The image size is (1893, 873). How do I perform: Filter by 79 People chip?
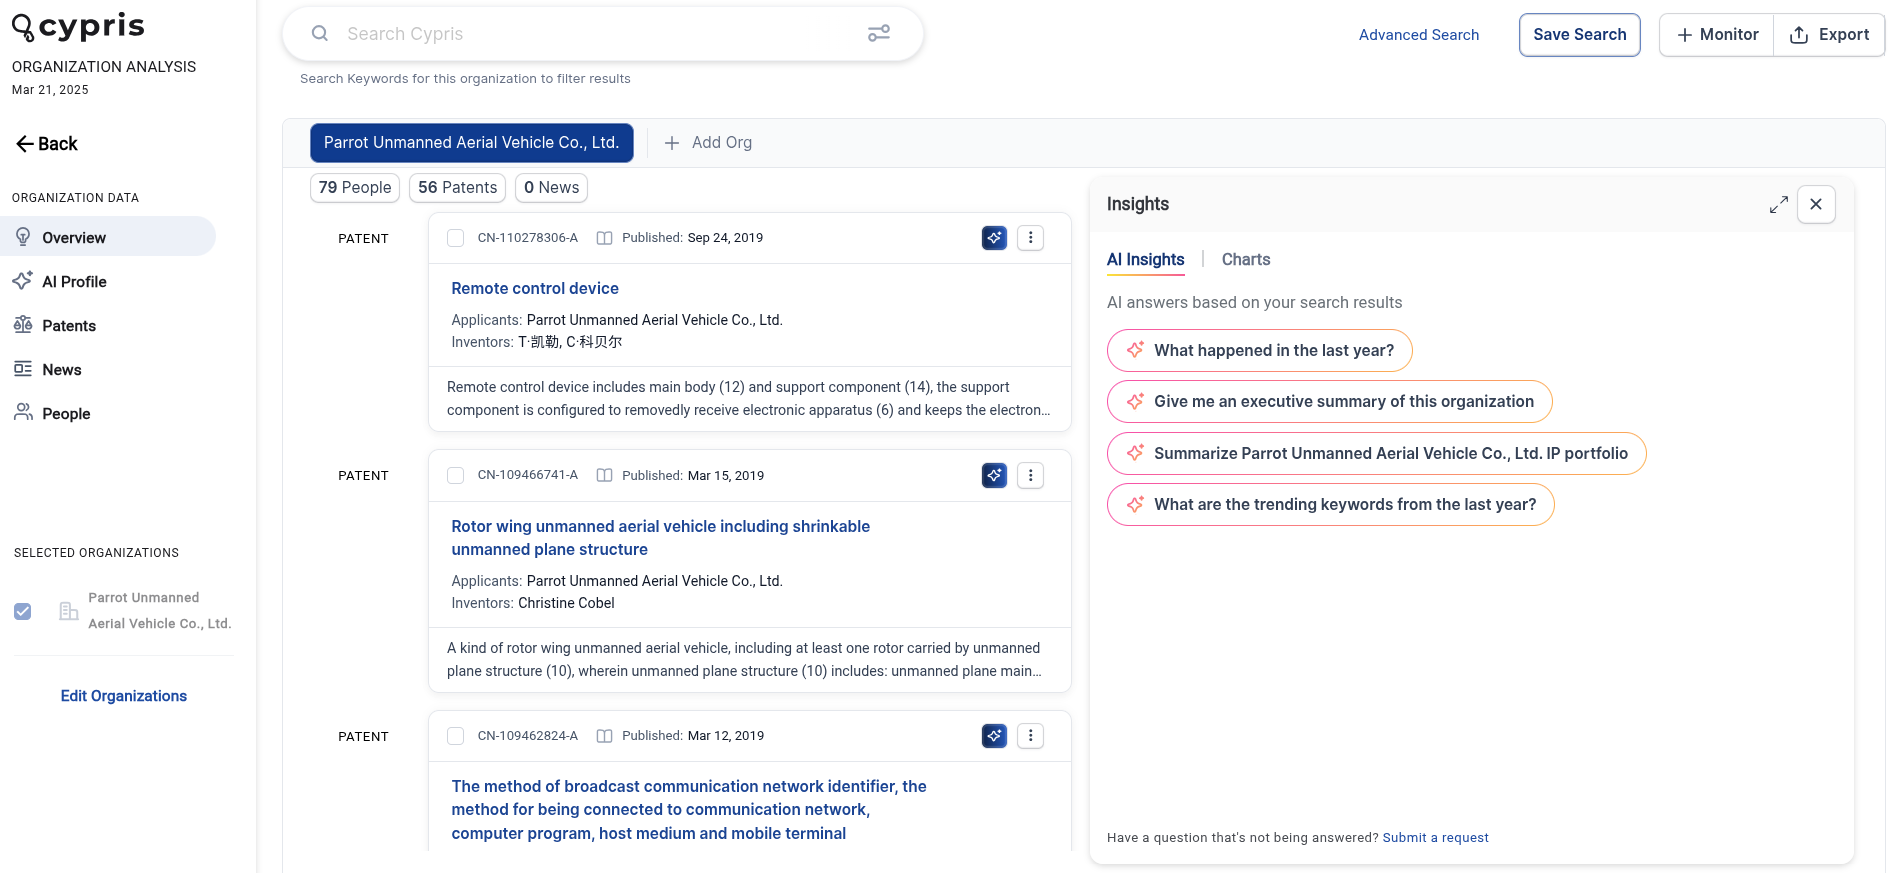click(355, 188)
